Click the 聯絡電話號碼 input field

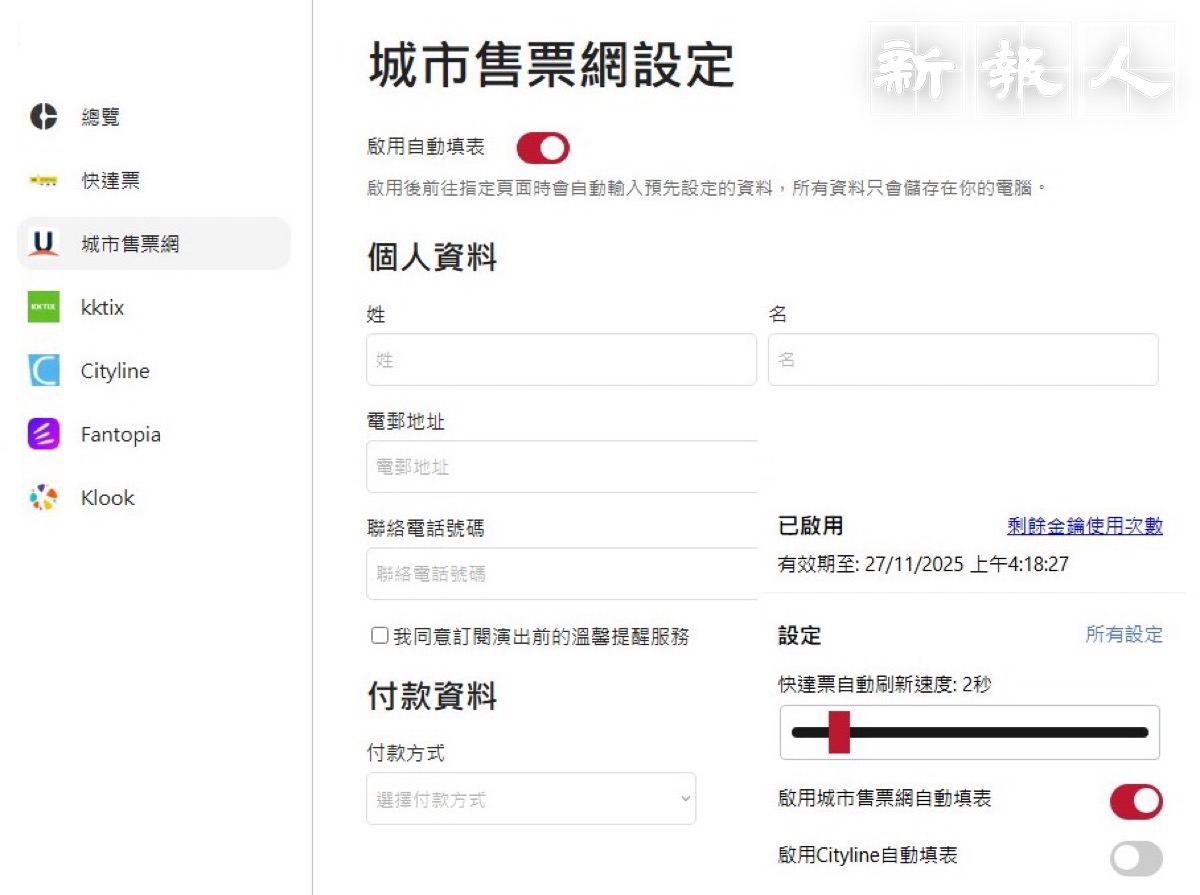coord(561,574)
